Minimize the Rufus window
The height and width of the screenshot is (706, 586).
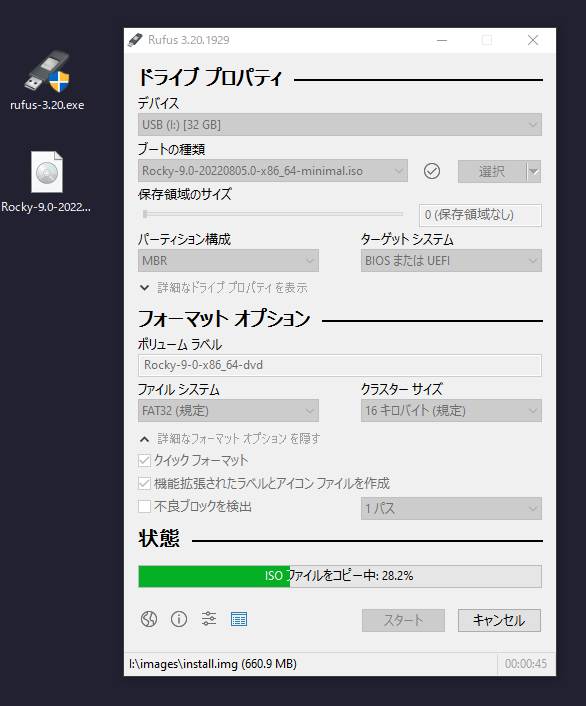pos(442,40)
